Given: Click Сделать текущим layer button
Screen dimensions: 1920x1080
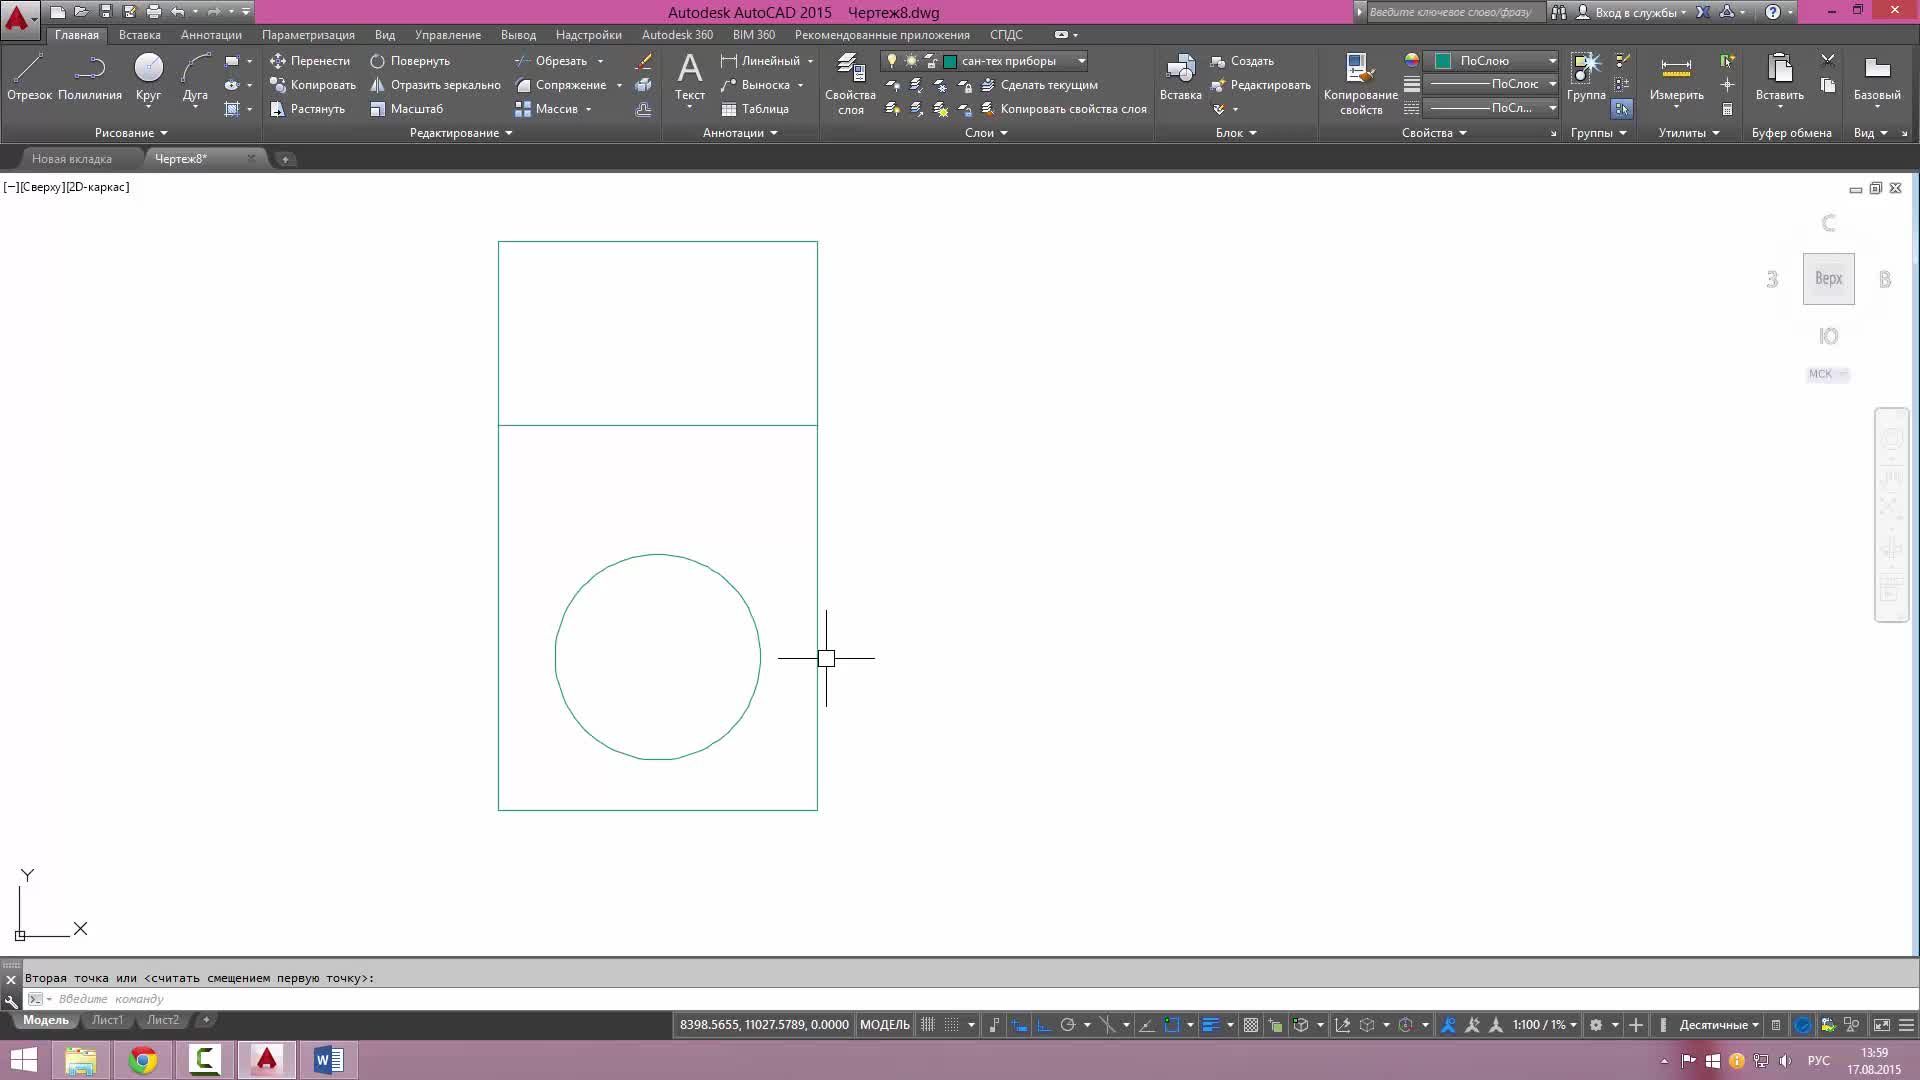Looking at the screenshot, I should 1039,85.
